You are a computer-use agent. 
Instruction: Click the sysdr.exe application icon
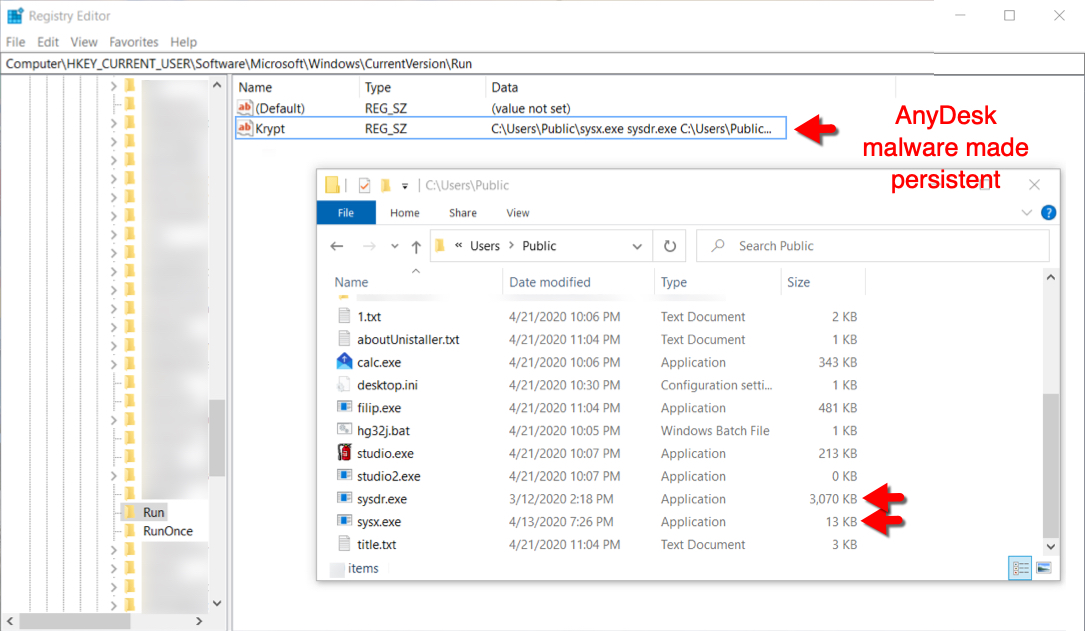pyautogui.click(x=344, y=498)
